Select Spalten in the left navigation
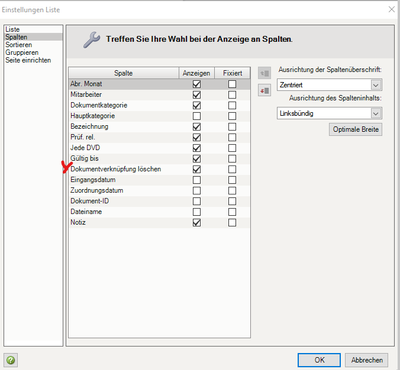Screen dimensions: 400x370 pos(16,37)
